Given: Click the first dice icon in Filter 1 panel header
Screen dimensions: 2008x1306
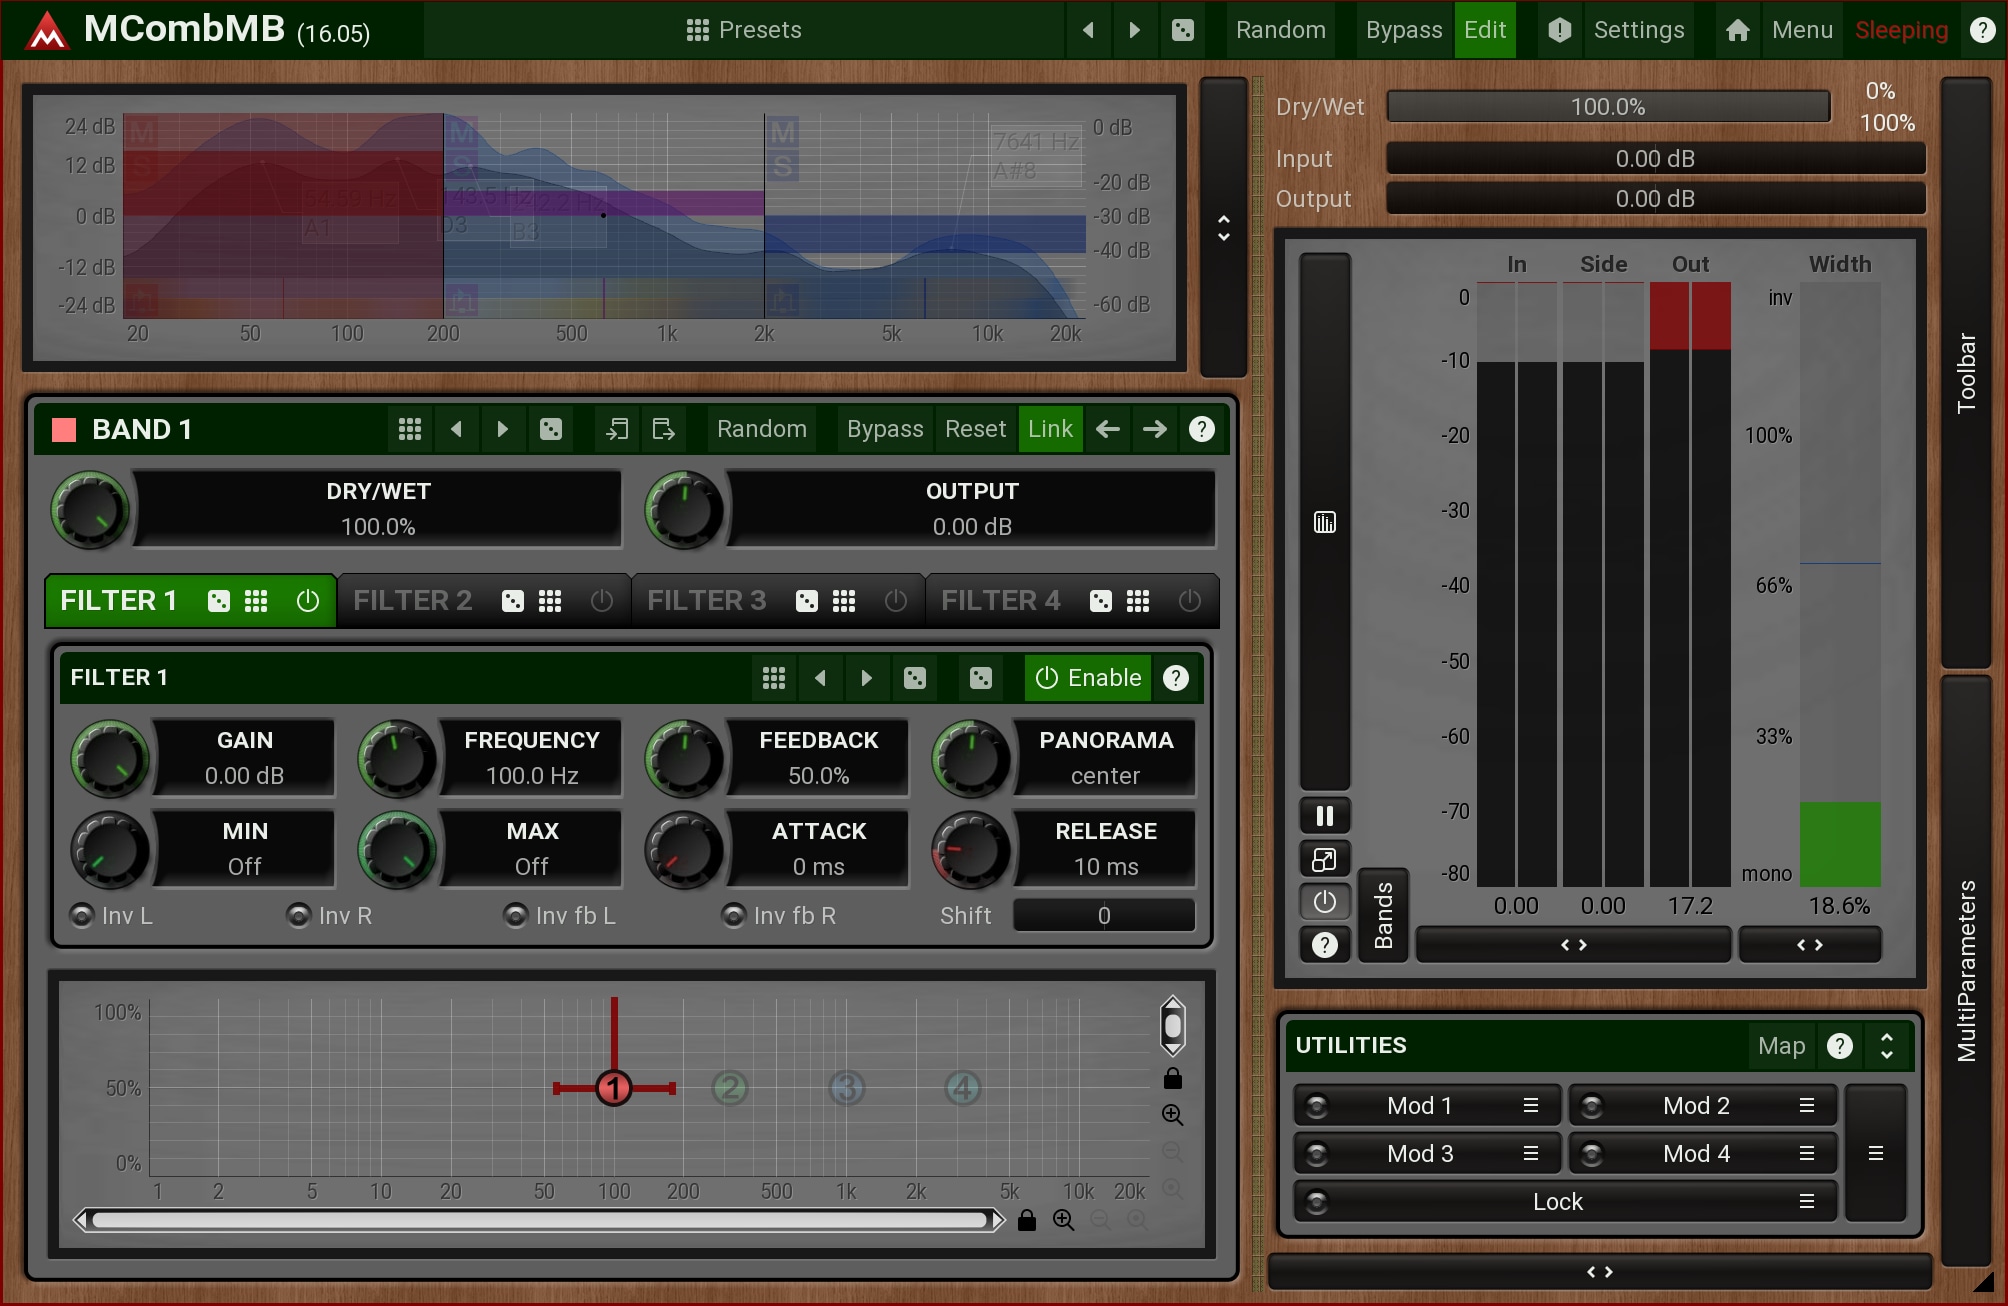Looking at the screenshot, I should (915, 678).
